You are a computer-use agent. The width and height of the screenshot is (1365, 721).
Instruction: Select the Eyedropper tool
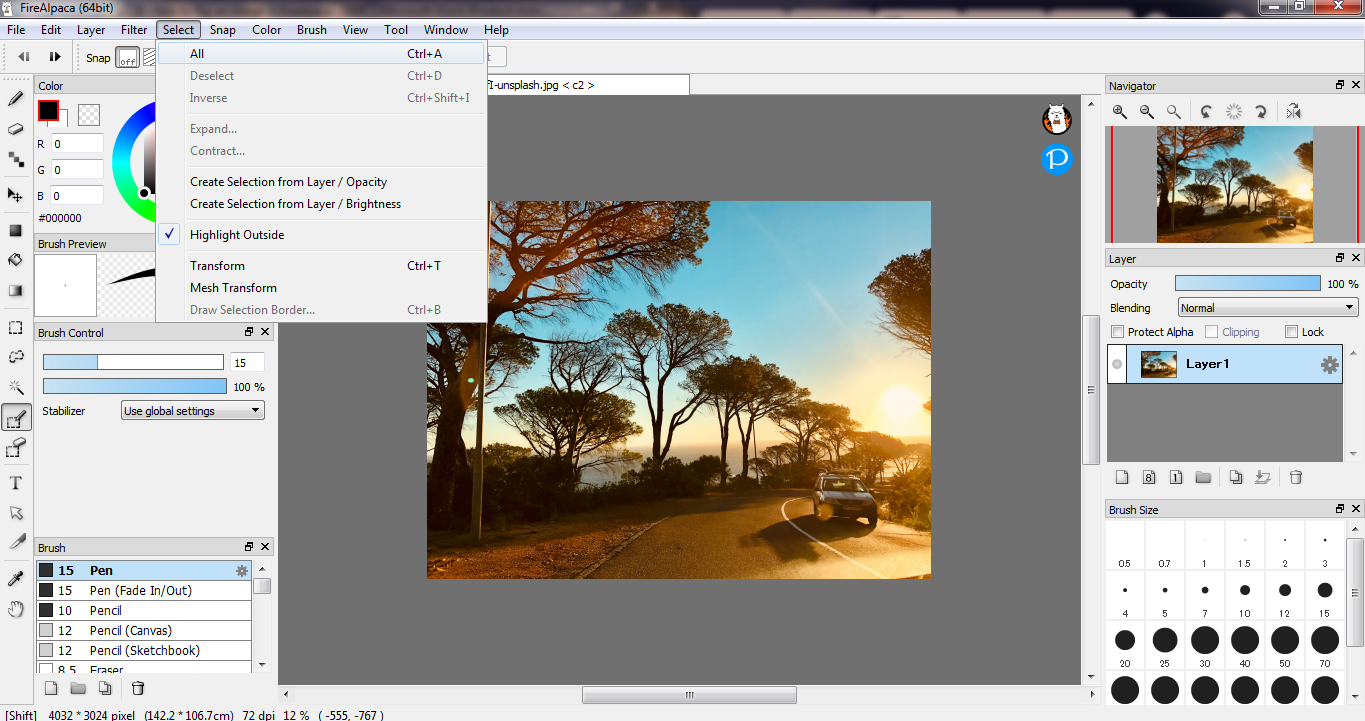(16, 579)
